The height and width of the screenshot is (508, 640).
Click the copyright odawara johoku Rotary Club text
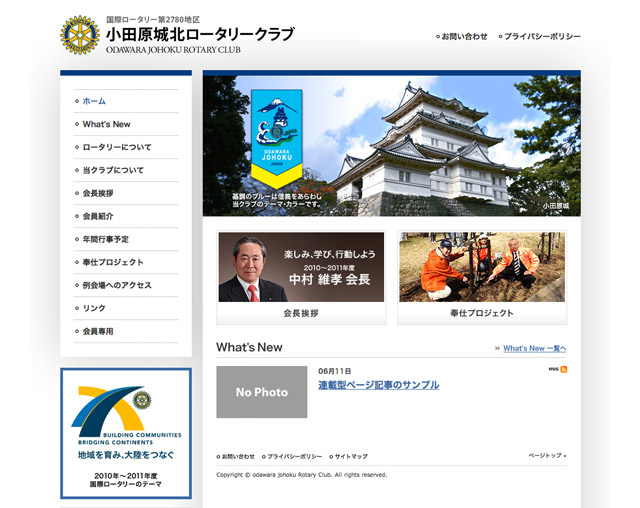pos(302,475)
